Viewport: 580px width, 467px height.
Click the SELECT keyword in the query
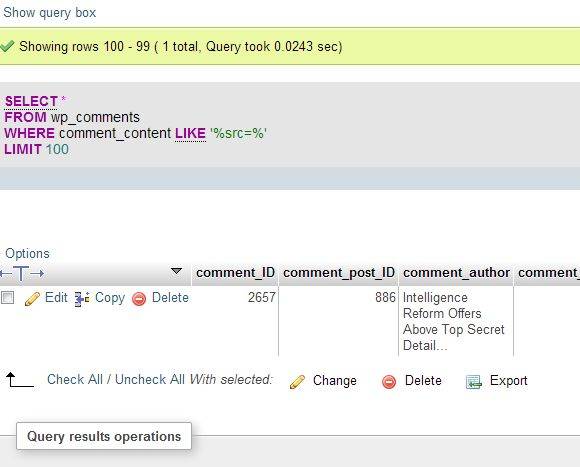point(31,101)
